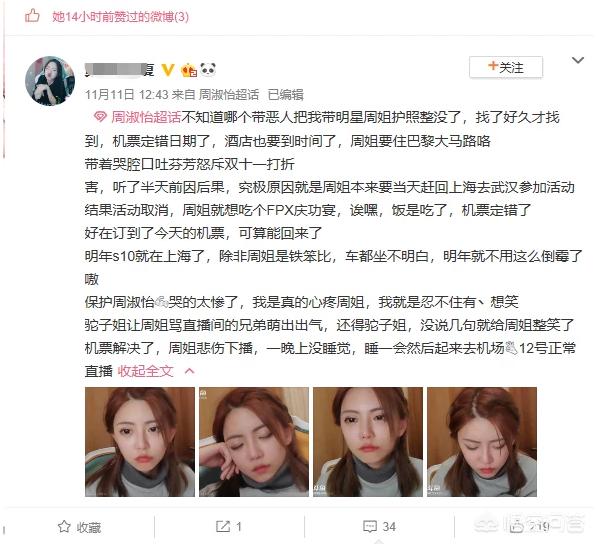Viewport: 596px width, 544px height.
Task: Open the 周淑怡超话 source link in timestamp line
Action: click(229, 94)
